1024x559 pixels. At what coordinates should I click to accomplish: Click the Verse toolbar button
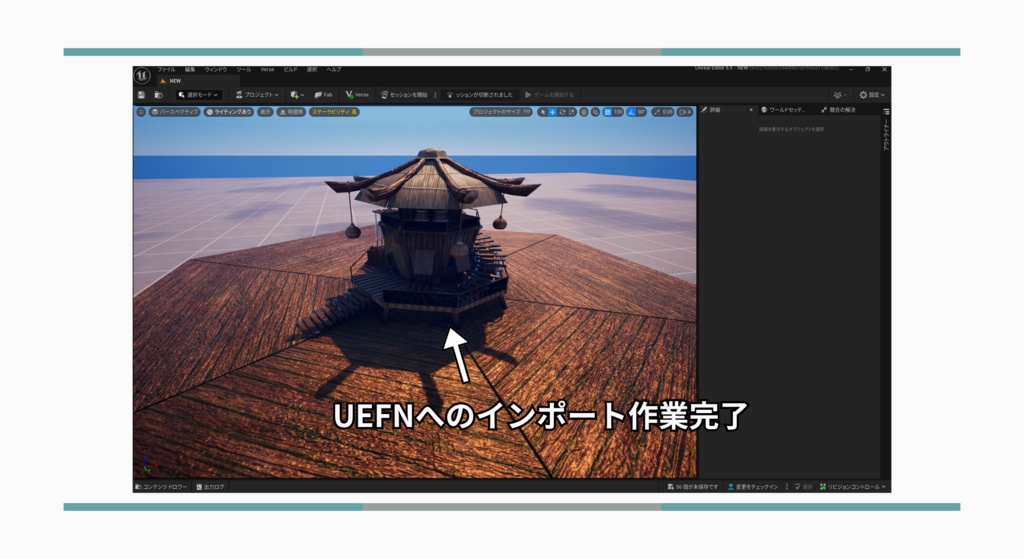pyautogui.click(x=357, y=95)
